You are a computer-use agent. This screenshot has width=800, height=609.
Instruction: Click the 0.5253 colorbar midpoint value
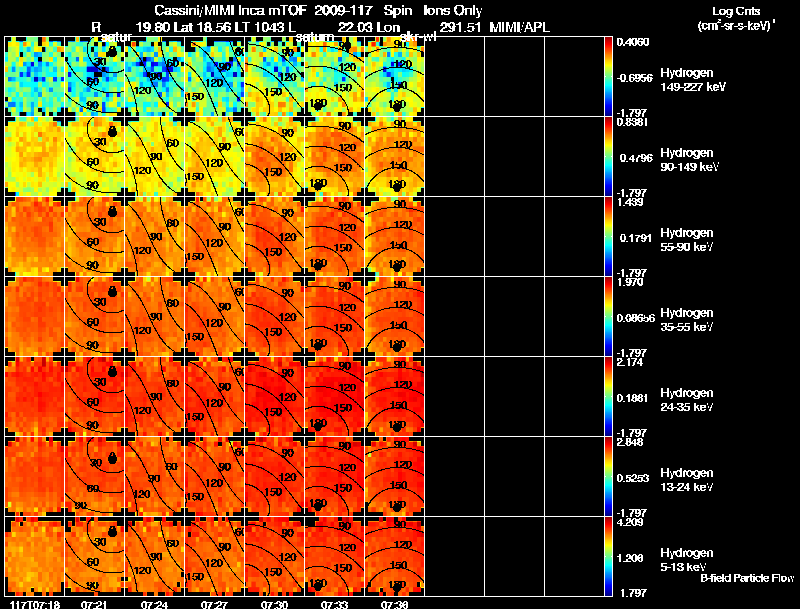634,478
